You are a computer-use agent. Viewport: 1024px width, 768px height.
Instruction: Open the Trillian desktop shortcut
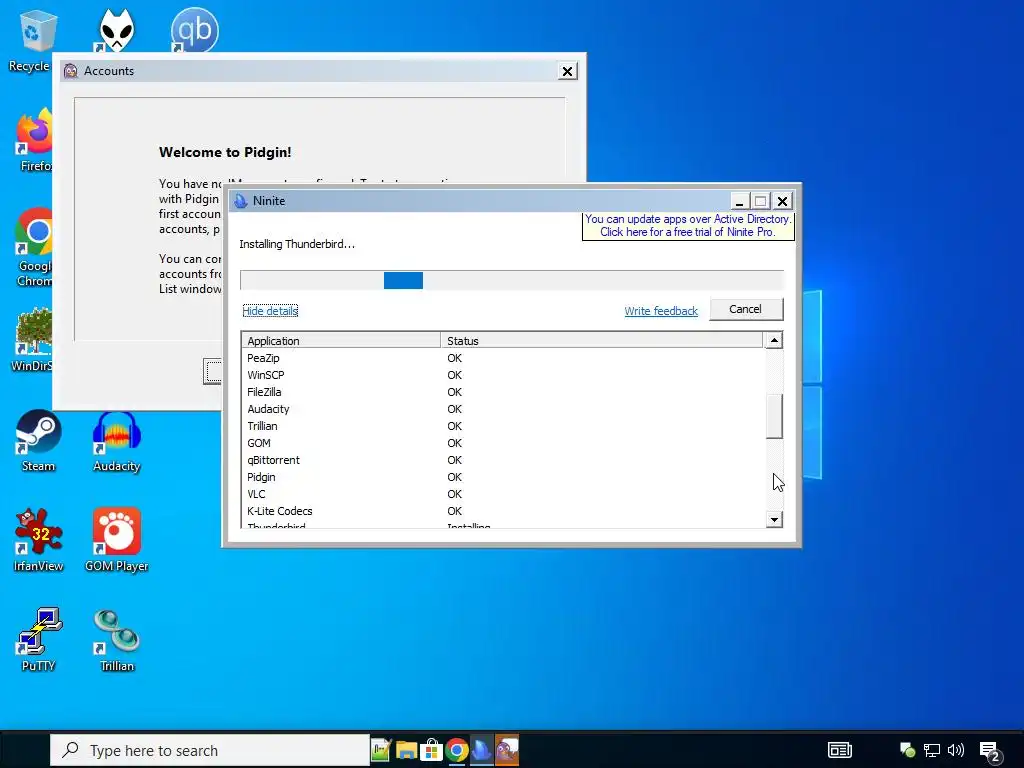coord(116,640)
